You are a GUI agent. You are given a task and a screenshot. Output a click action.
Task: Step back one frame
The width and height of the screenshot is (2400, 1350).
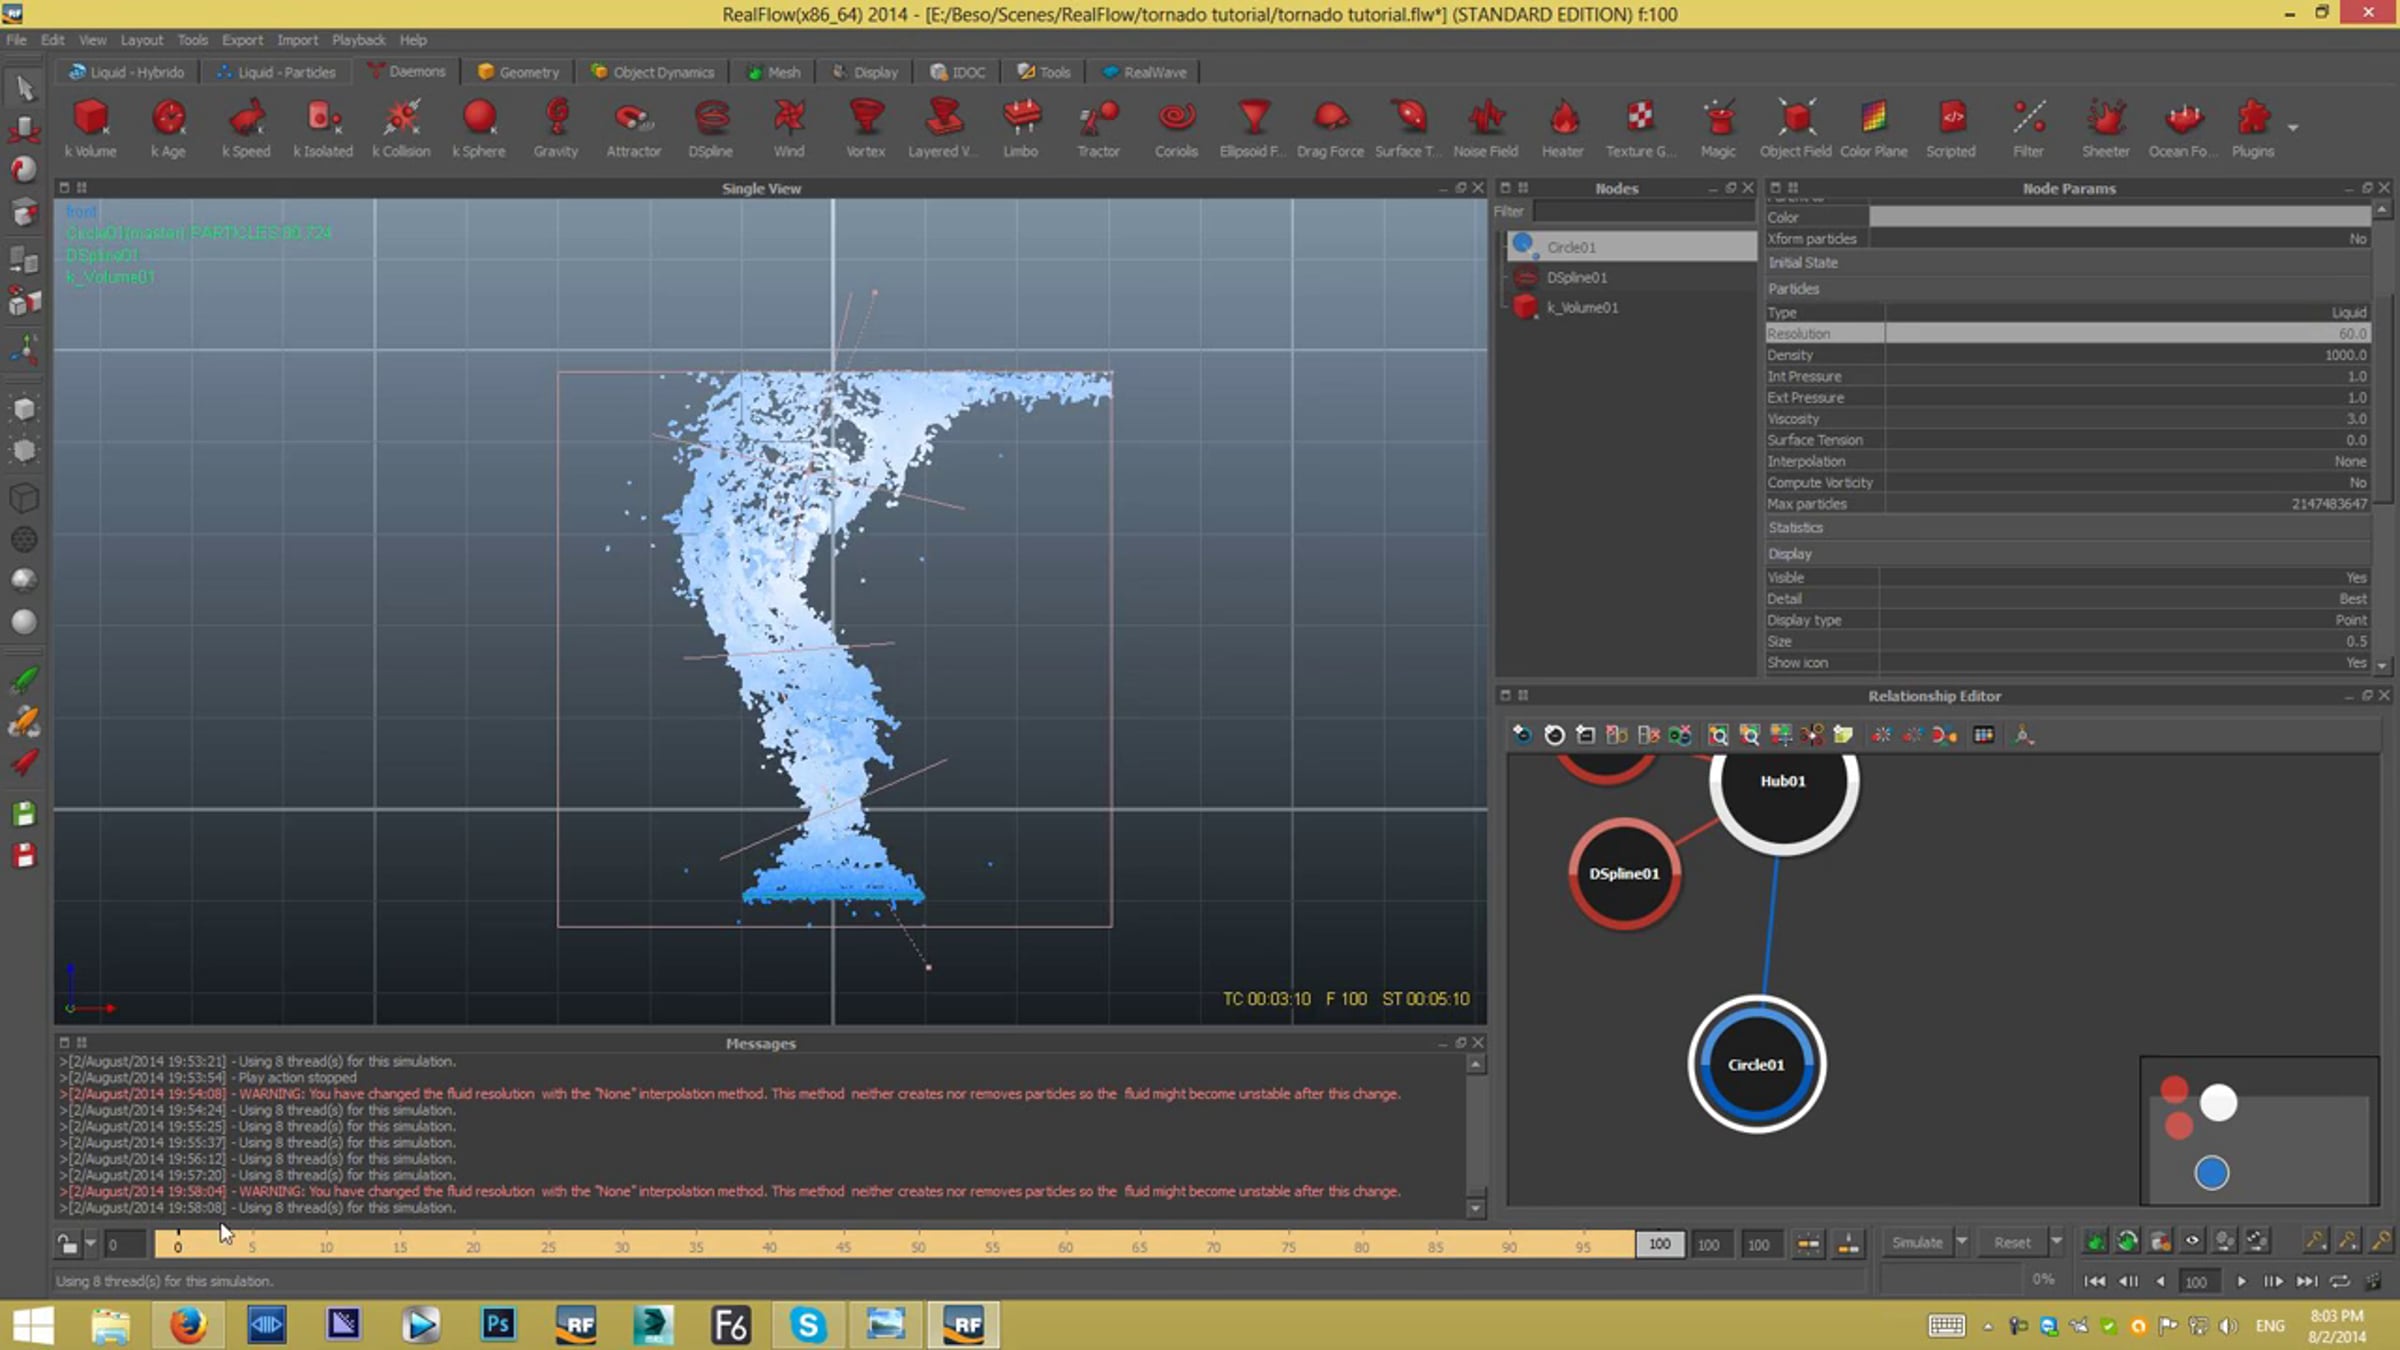click(x=2128, y=1281)
